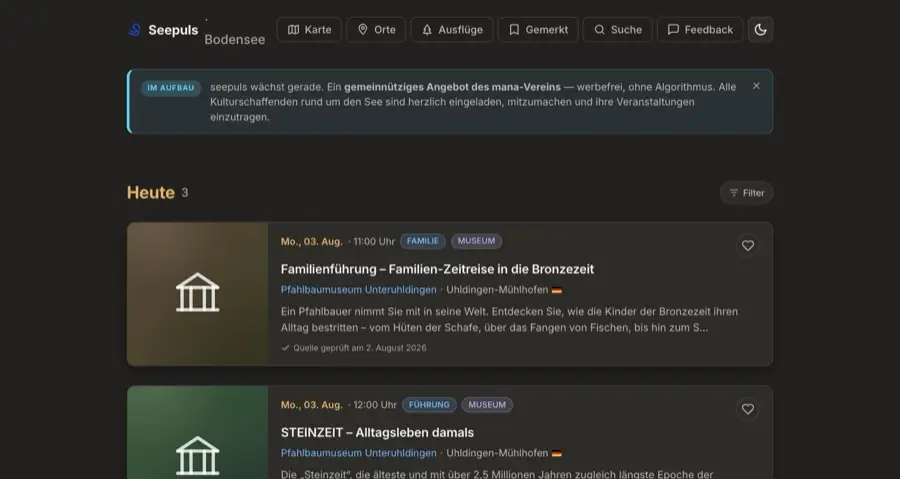Open the Feedback form
Screen dimensions: 900x479
click(x=700, y=30)
